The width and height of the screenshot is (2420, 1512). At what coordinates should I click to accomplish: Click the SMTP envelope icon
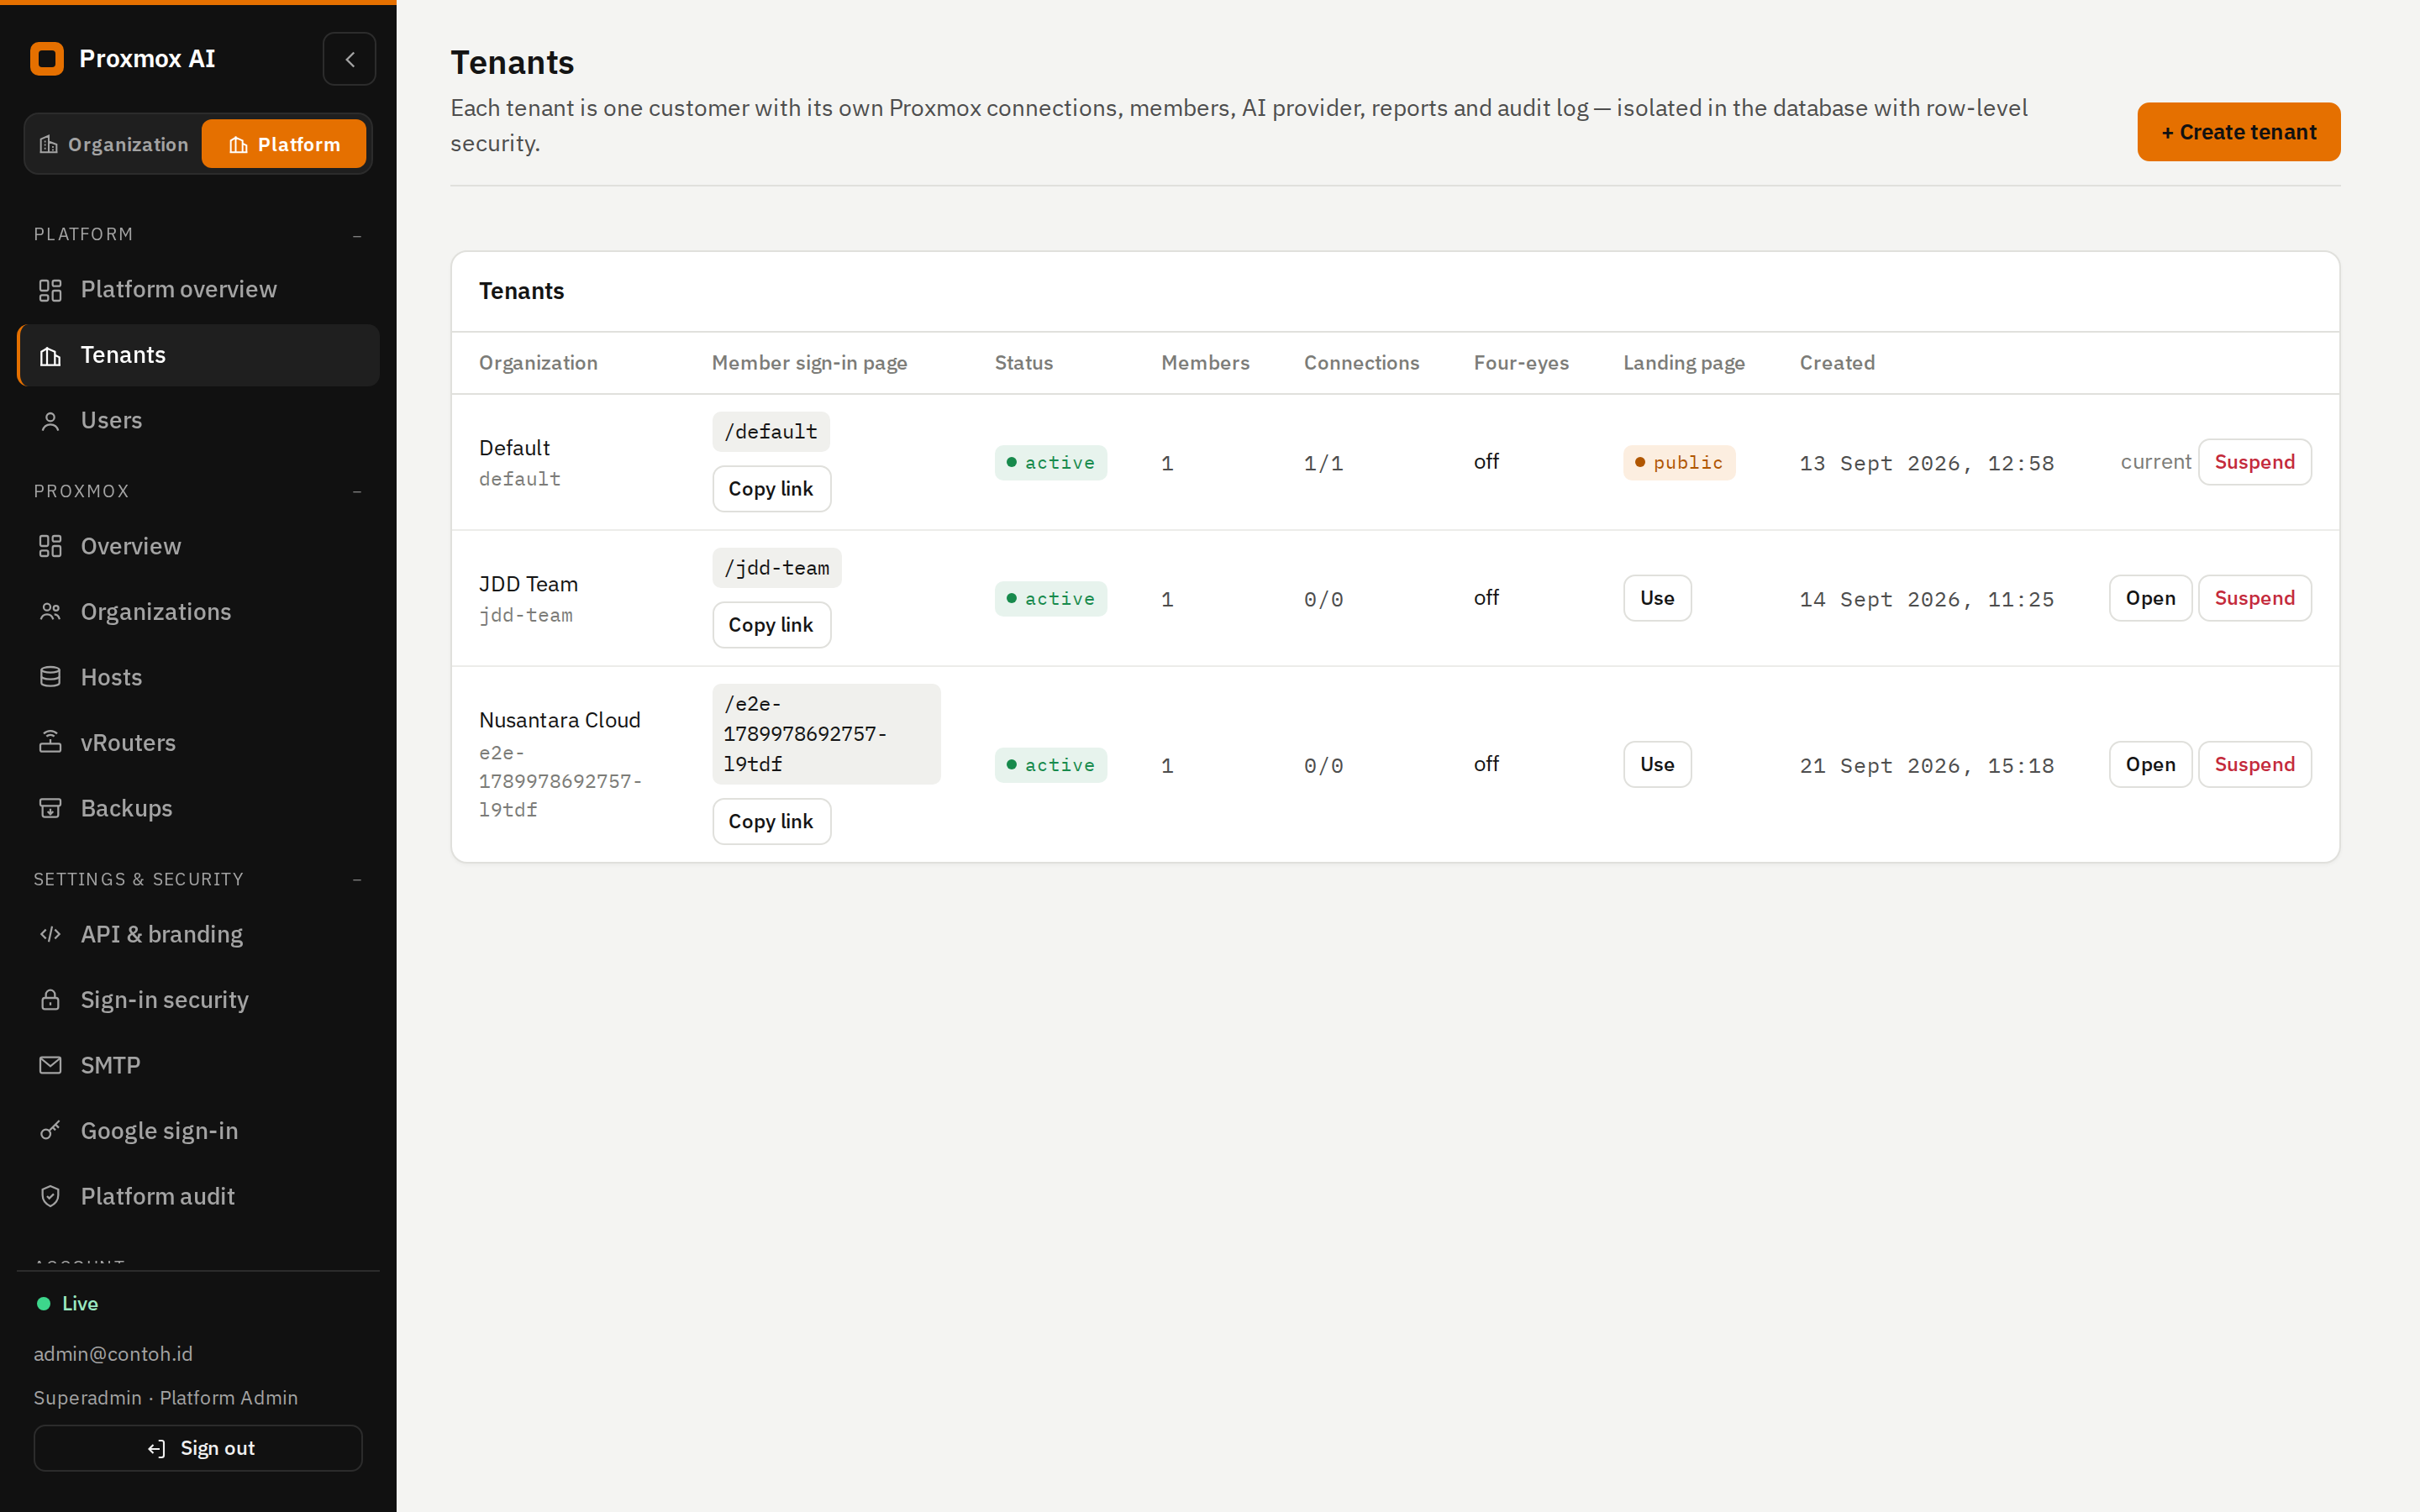[x=50, y=1066]
